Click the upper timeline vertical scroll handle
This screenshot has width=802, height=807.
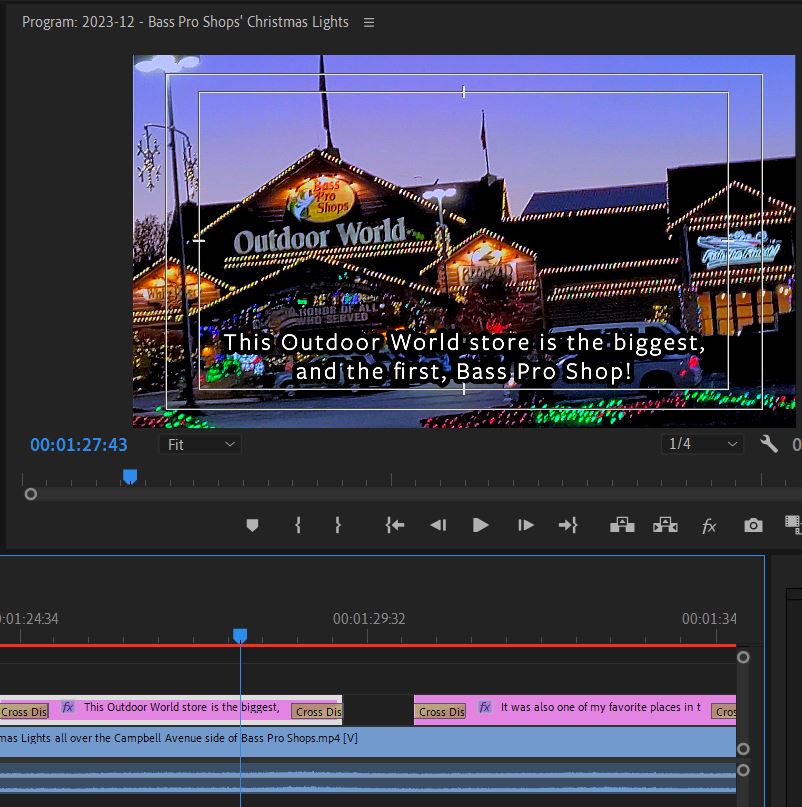point(743,657)
